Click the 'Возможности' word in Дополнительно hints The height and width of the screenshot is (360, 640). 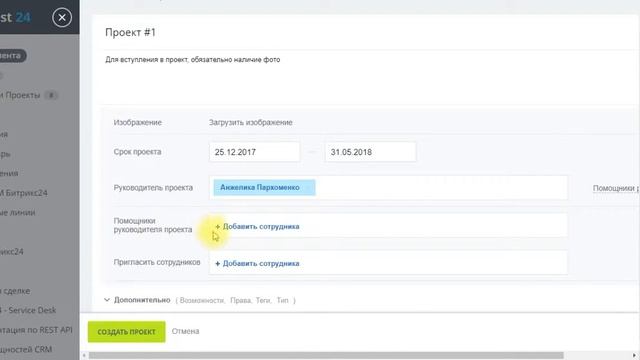(x=202, y=300)
